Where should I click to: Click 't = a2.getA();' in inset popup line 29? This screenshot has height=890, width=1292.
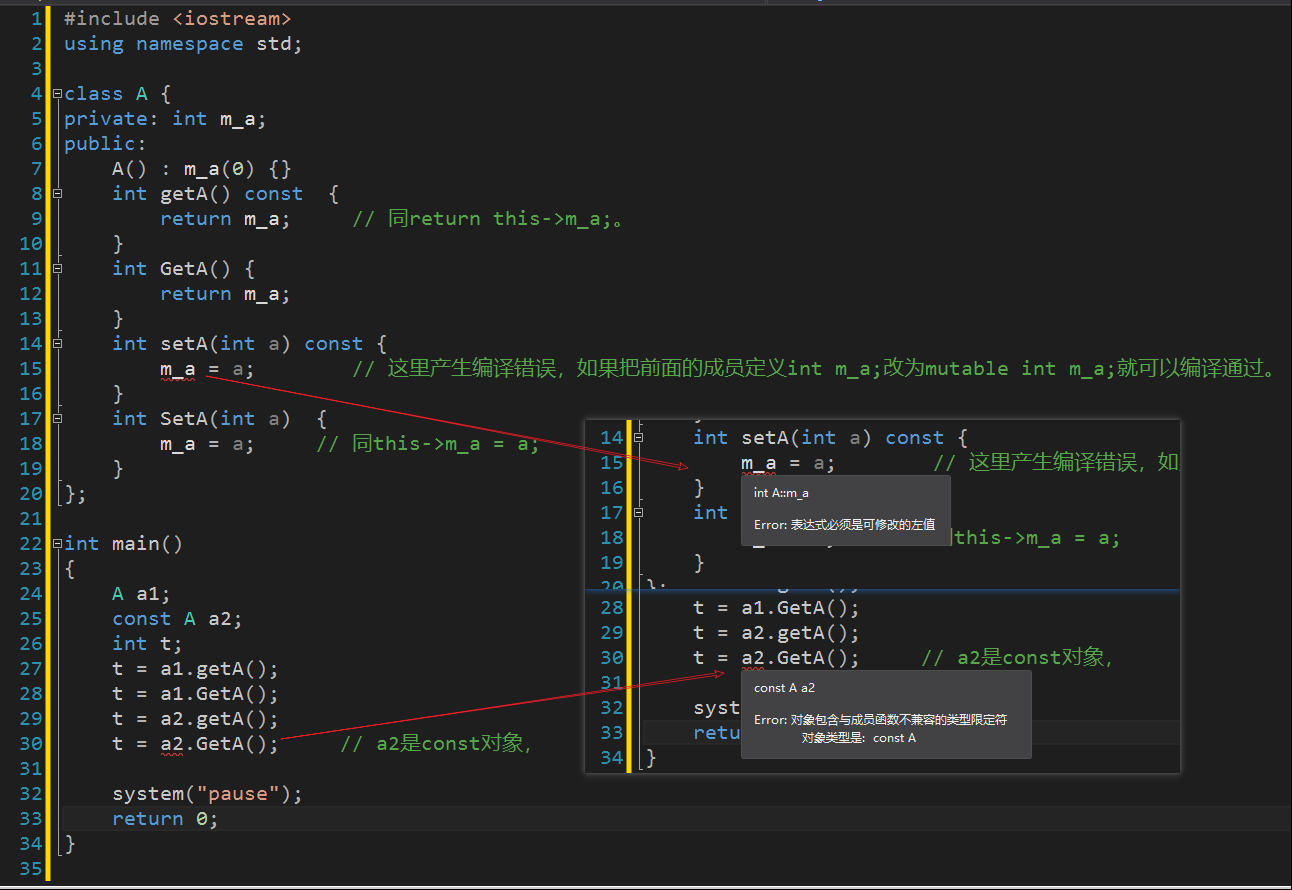coord(777,632)
